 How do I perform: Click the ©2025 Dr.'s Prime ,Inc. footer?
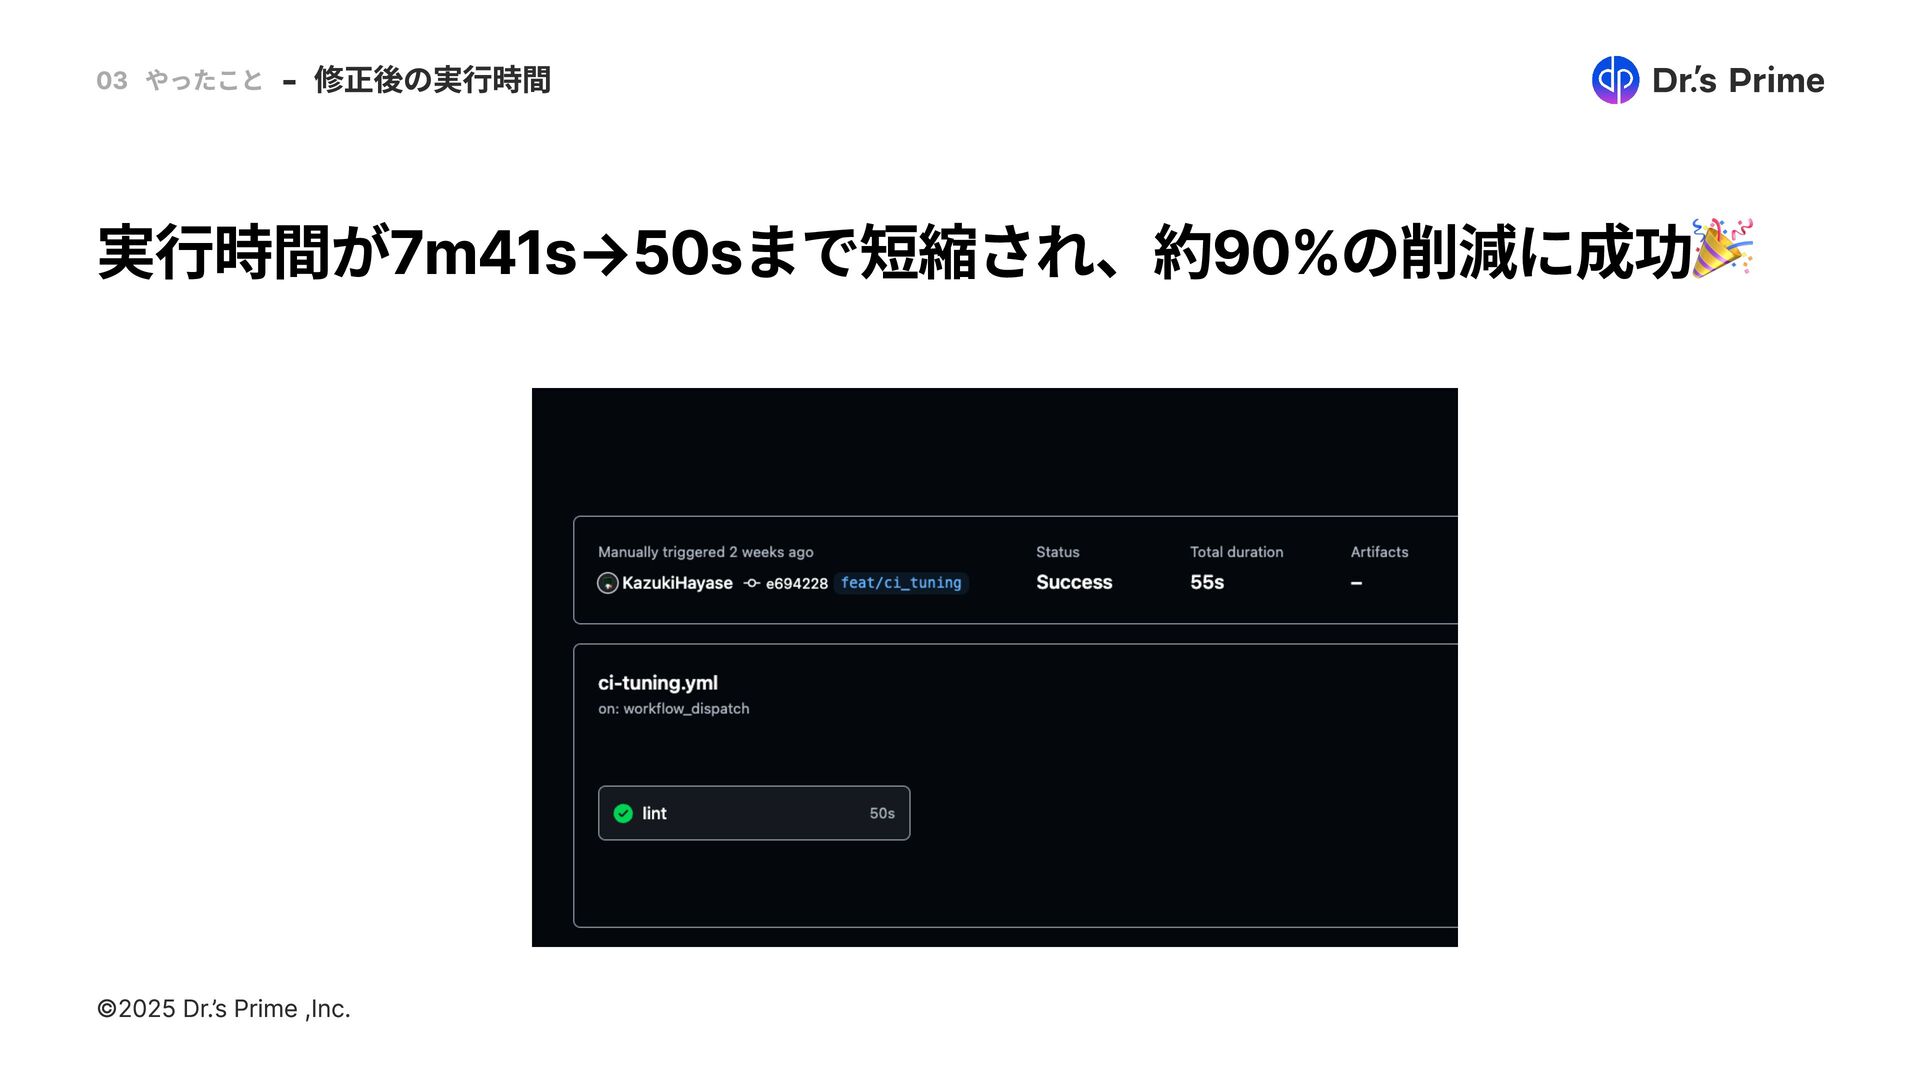click(223, 1009)
